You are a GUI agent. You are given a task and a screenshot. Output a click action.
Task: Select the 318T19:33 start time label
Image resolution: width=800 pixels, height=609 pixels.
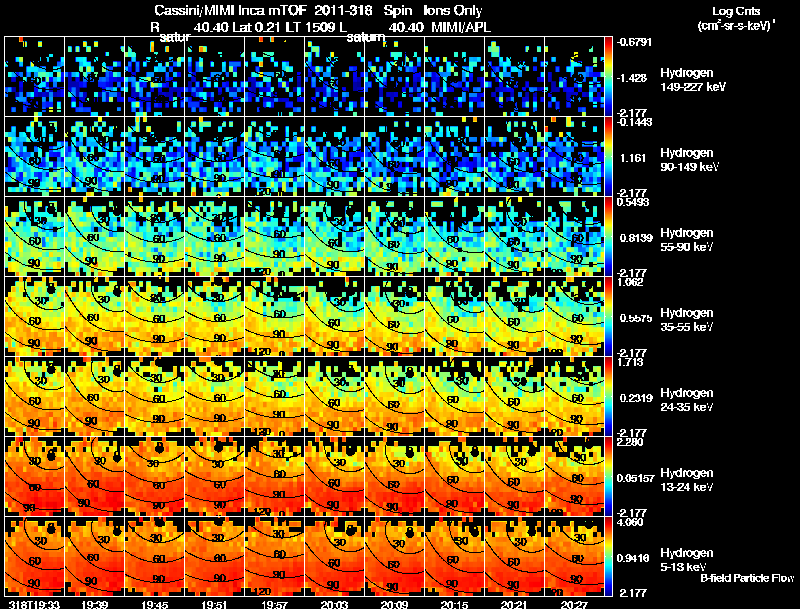[x=31, y=603]
